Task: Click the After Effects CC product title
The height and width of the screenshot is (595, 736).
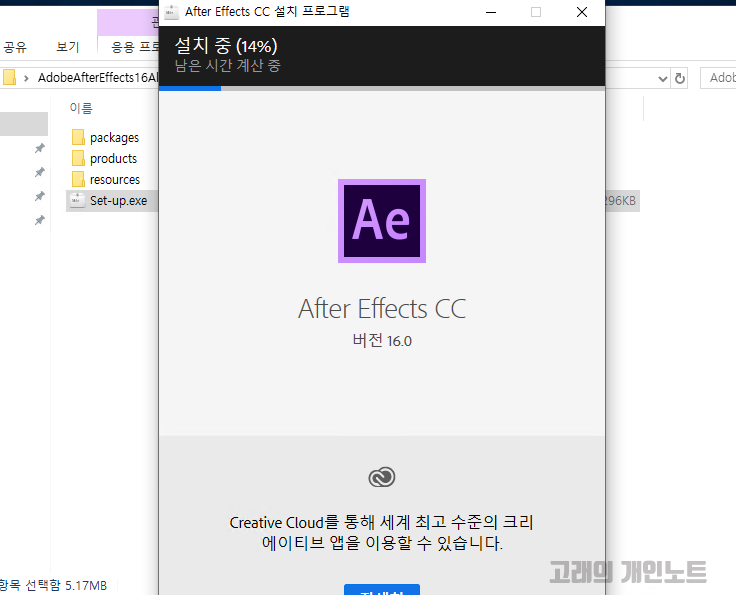Action: click(382, 309)
